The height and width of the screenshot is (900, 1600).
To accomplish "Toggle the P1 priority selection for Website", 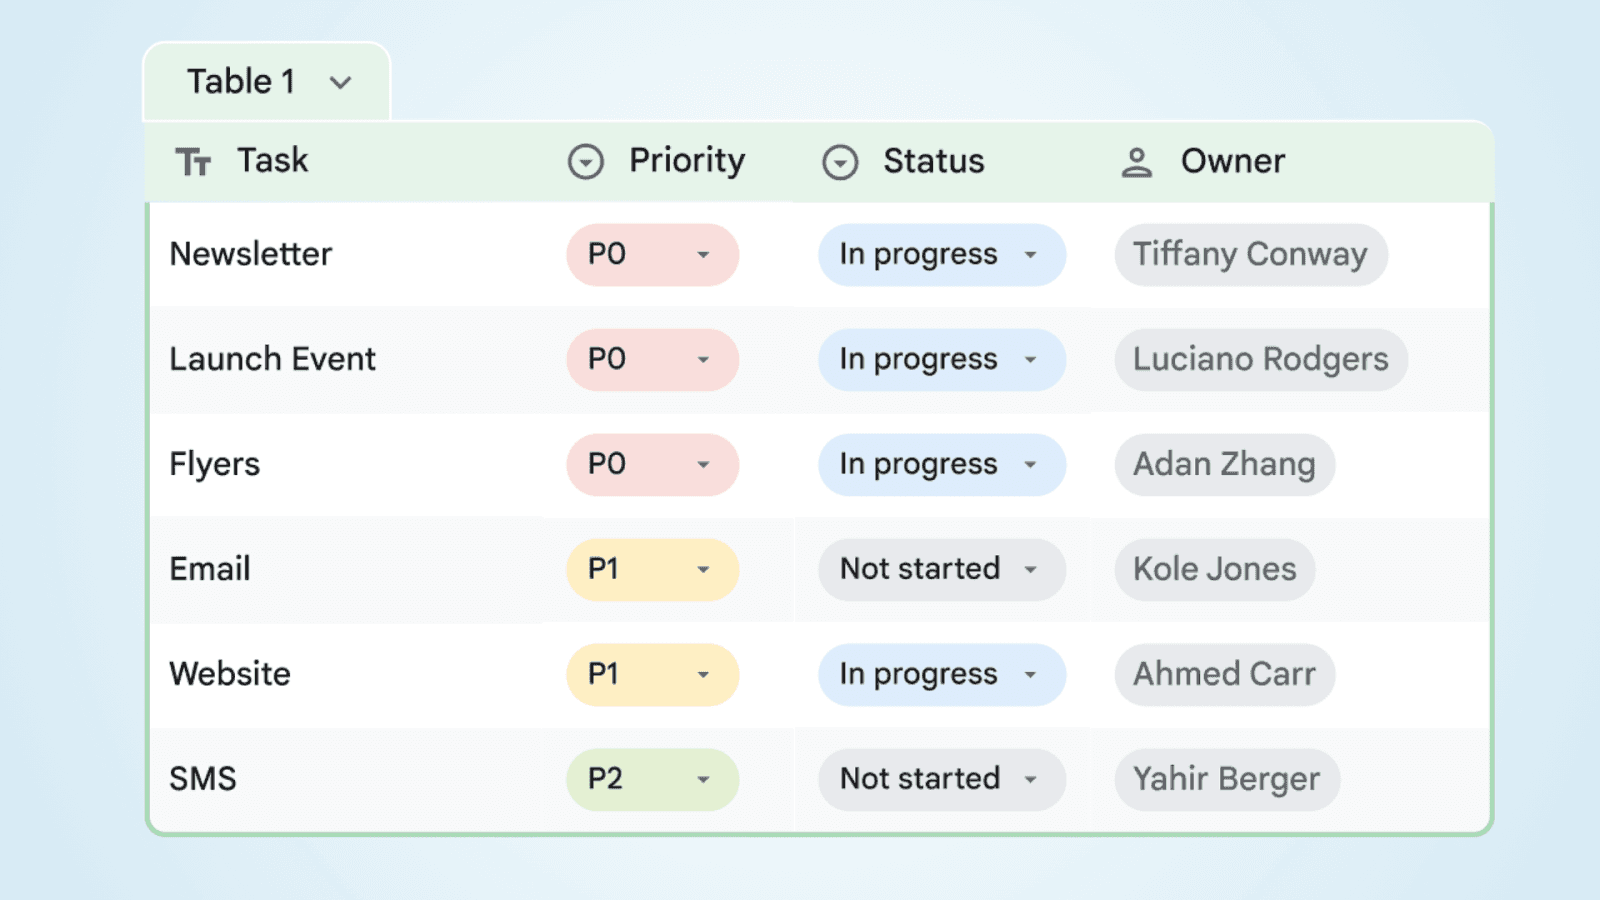I will point(652,674).
